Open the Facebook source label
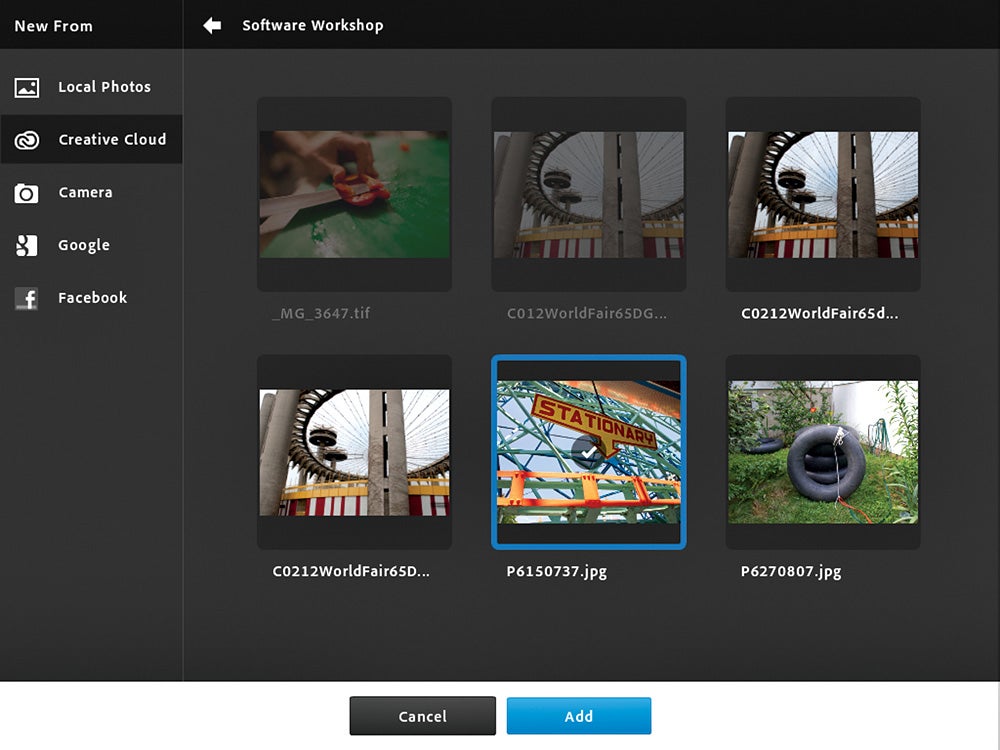1000x750 pixels. 92,298
